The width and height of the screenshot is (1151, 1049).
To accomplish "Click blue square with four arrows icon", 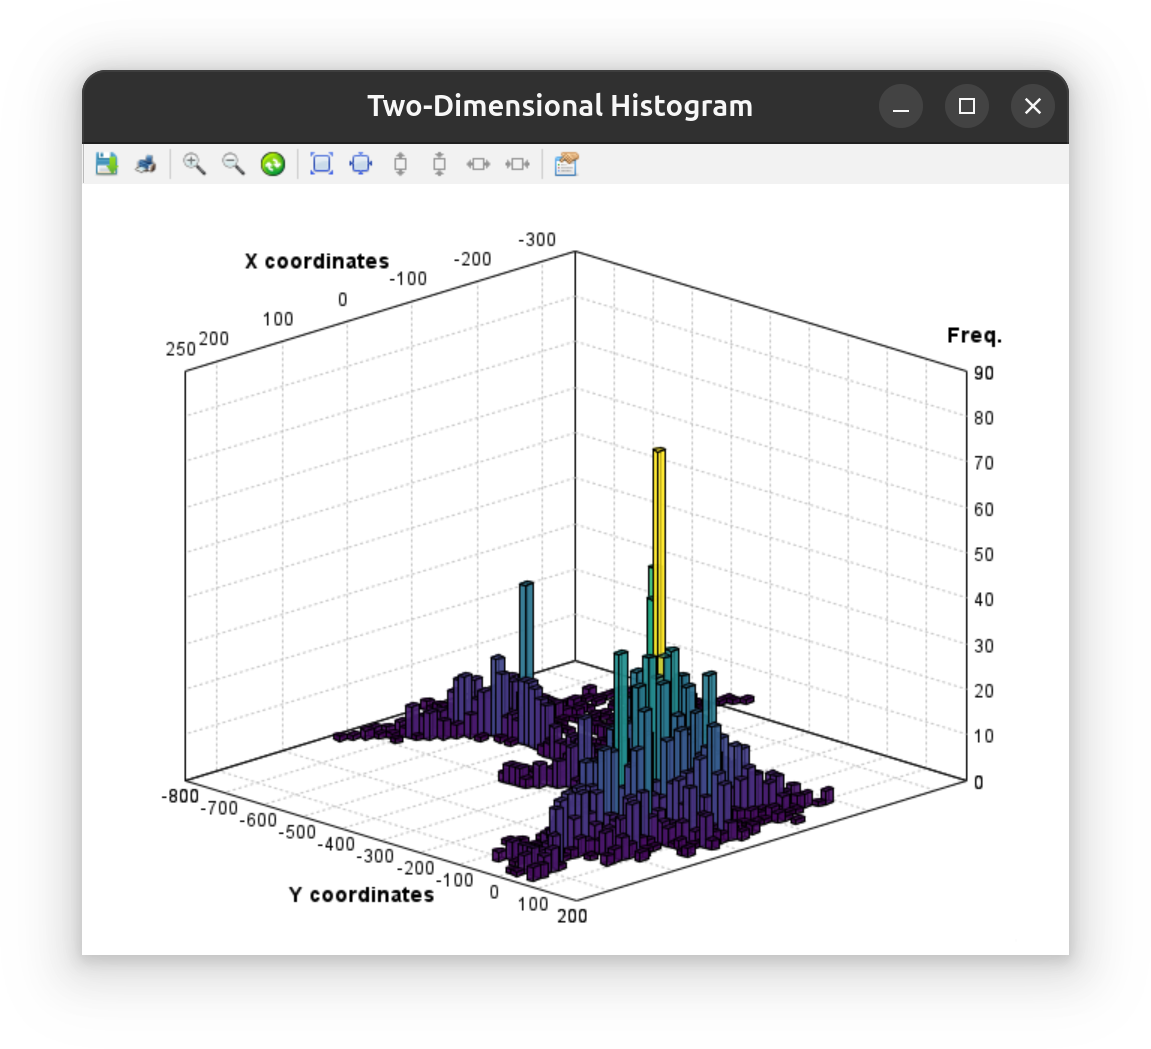I will pos(361,164).
